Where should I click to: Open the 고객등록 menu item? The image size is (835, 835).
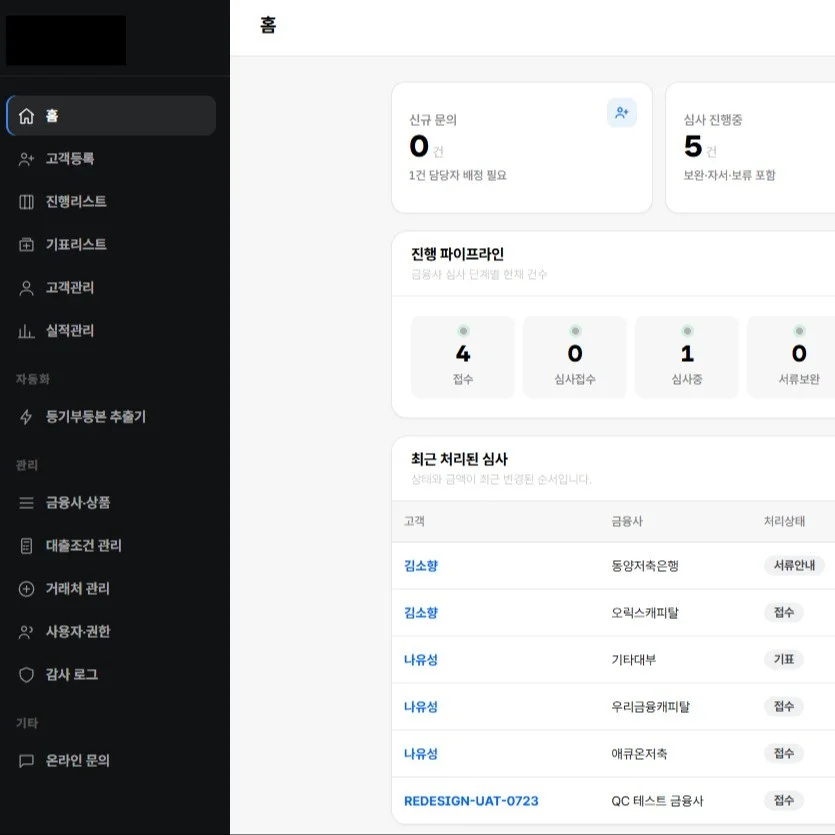tap(111, 159)
